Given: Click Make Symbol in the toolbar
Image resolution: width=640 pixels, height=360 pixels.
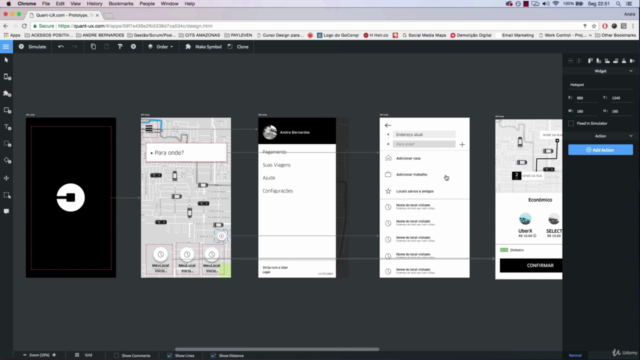Looking at the screenshot, I should [x=203, y=47].
